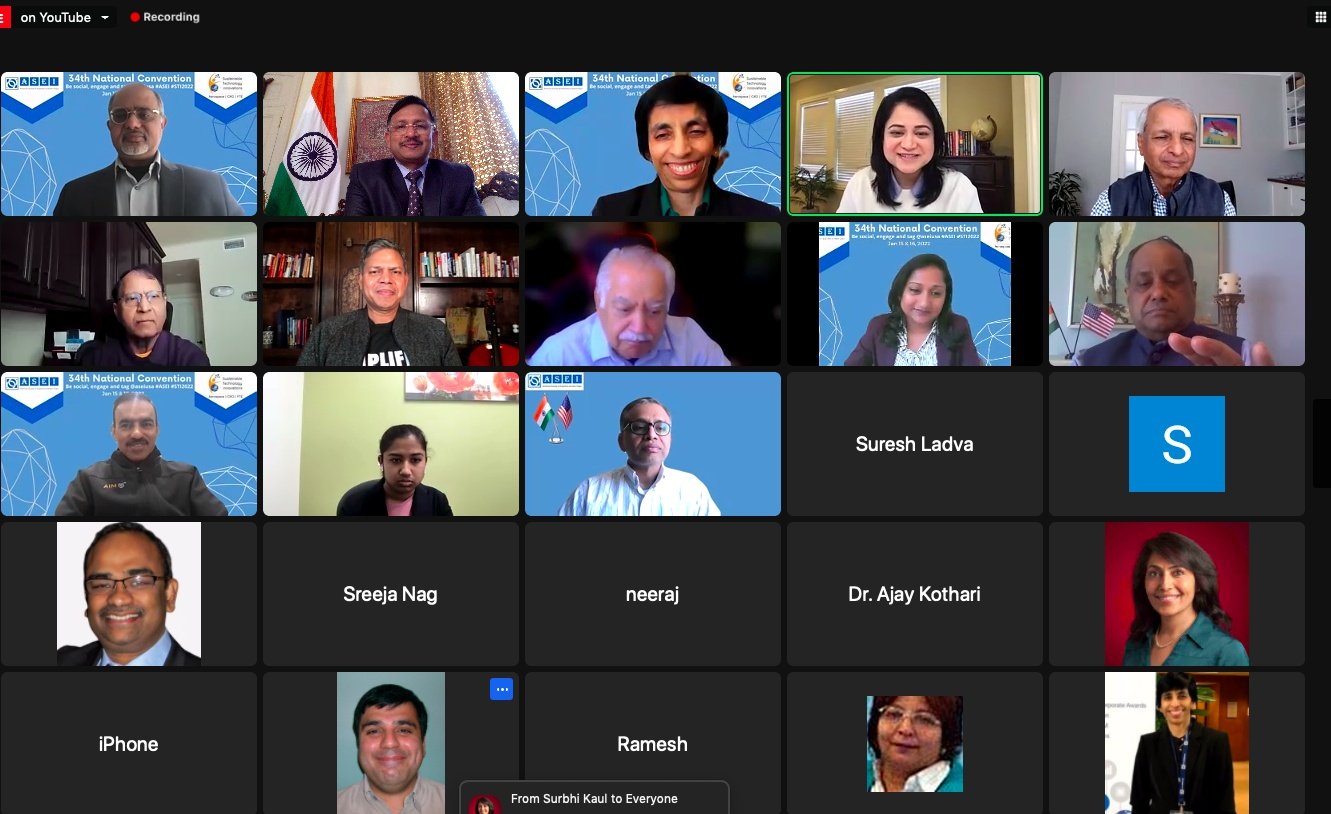Viewport: 1331px width, 814px height.
Task: Click the video tile with Indian flag backdrop
Action: click(x=391, y=144)
